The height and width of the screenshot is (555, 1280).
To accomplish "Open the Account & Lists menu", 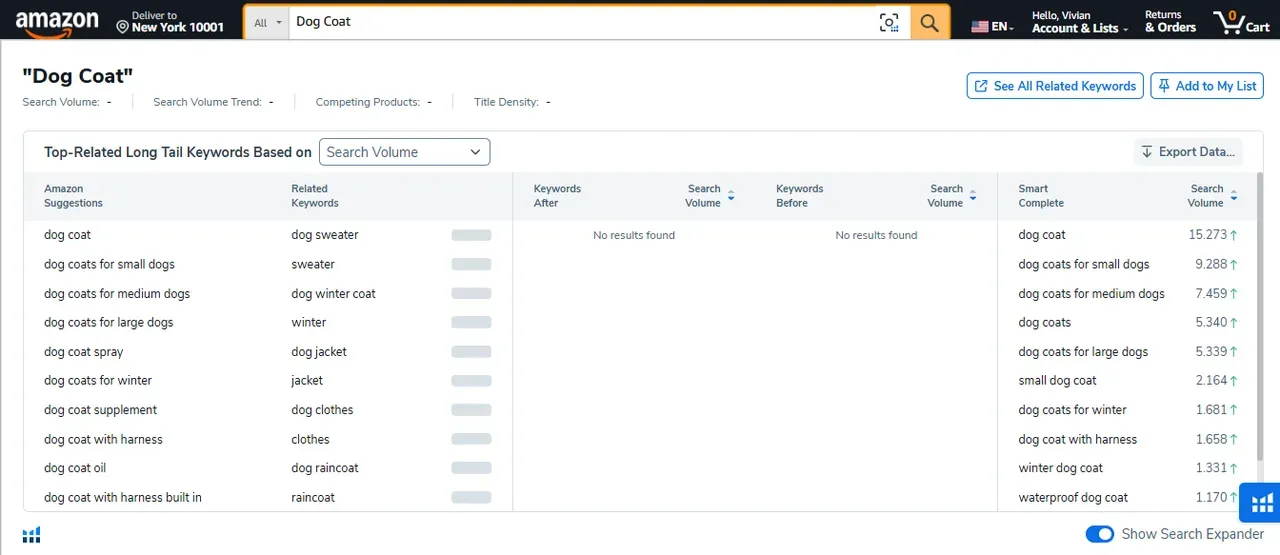I will pyautogui.click(x=1079, y=22).
